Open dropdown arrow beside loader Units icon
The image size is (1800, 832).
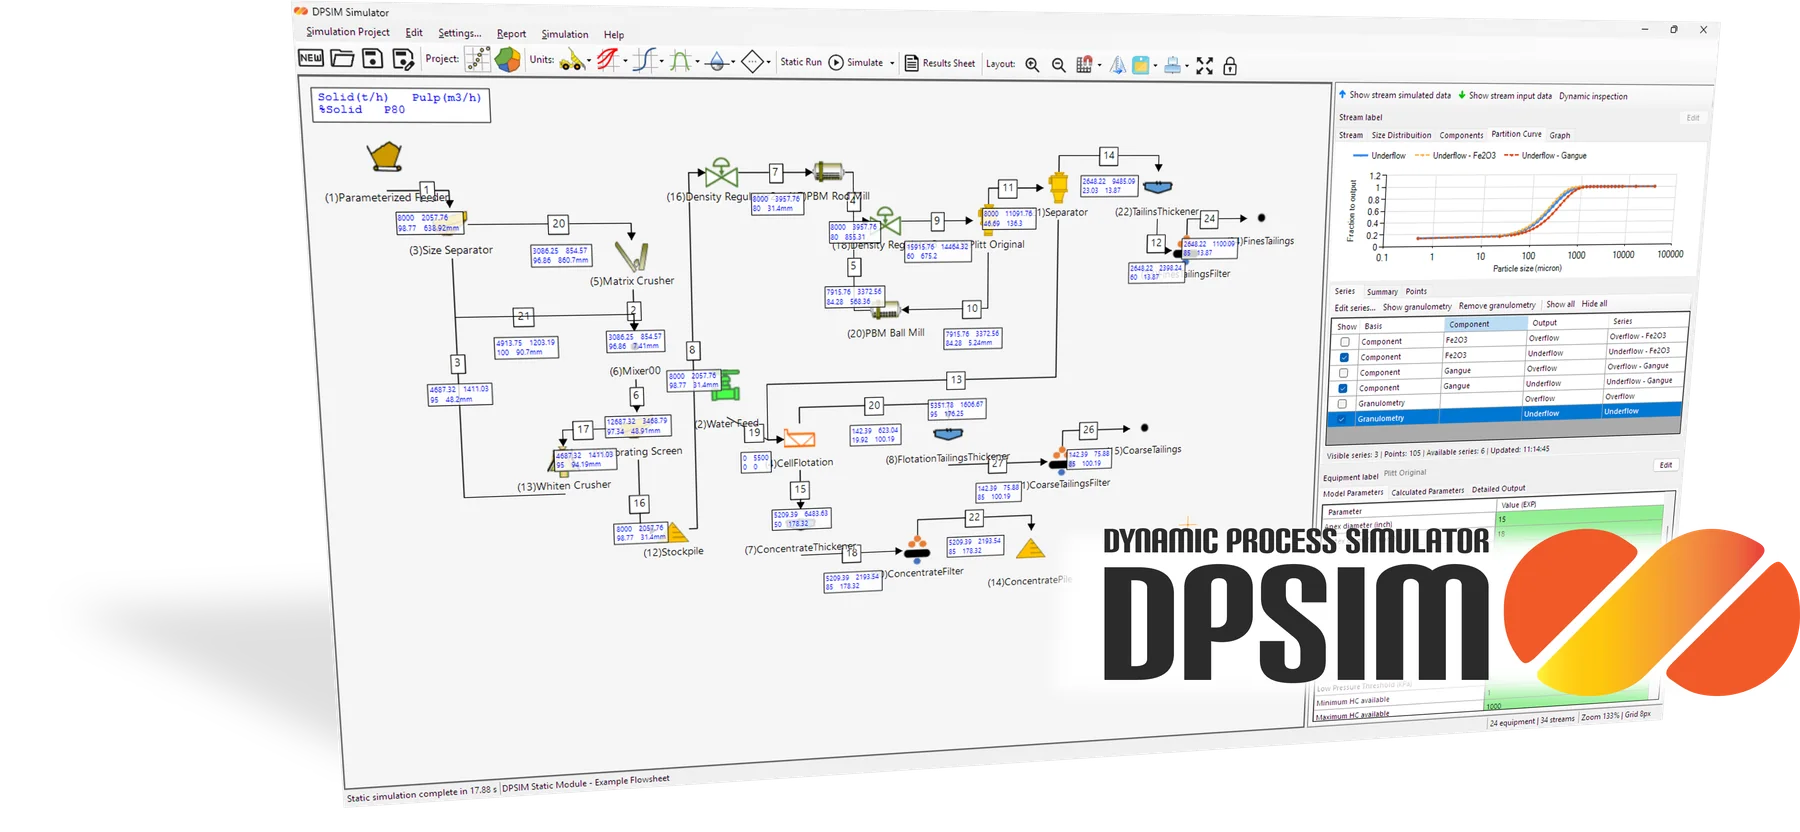tap(589, 61)
